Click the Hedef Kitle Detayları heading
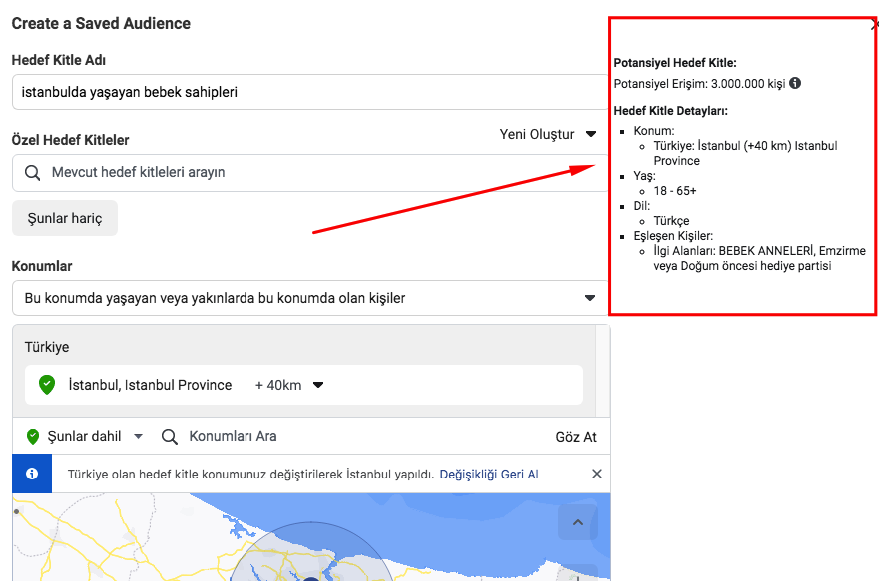The width and height of the screenshot is (879, 581). (x=670, y=110)
